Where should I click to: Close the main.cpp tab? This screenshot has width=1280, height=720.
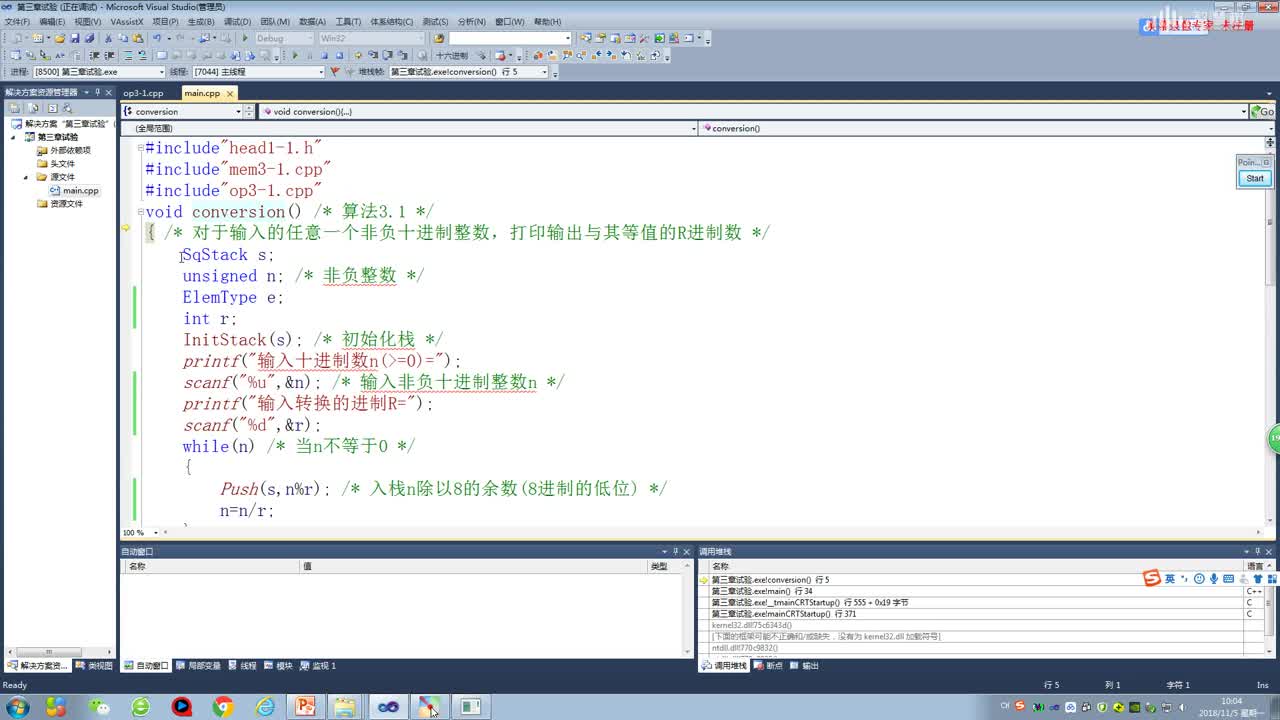pos(229,93)
